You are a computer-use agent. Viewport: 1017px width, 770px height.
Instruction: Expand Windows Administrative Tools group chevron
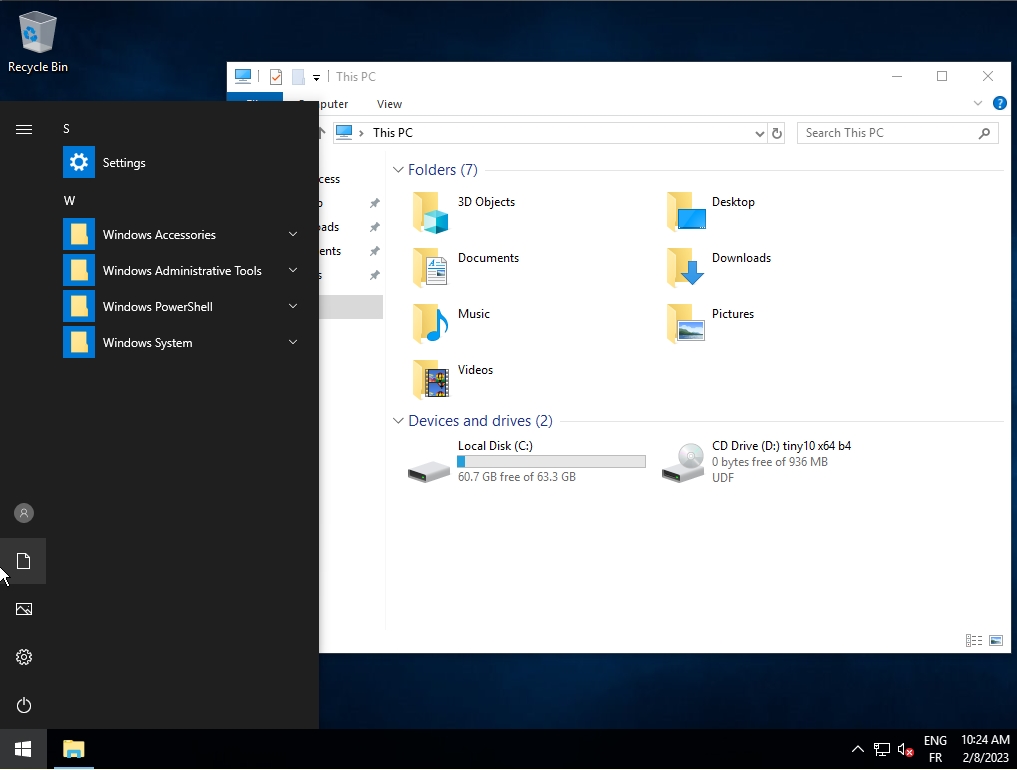pos(293,270)
